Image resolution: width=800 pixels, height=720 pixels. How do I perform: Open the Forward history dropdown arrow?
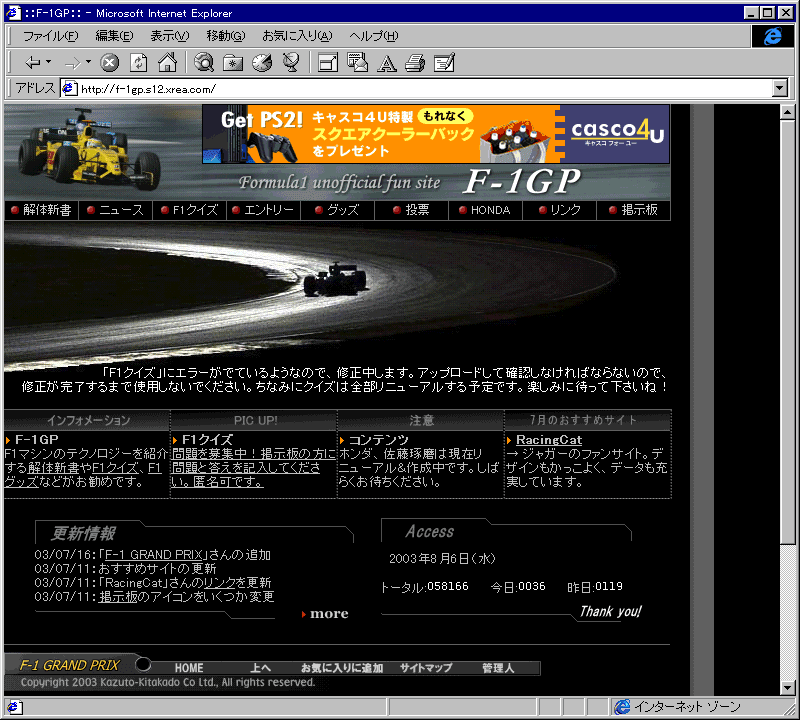pyautogui.click(x=88, y=62)
